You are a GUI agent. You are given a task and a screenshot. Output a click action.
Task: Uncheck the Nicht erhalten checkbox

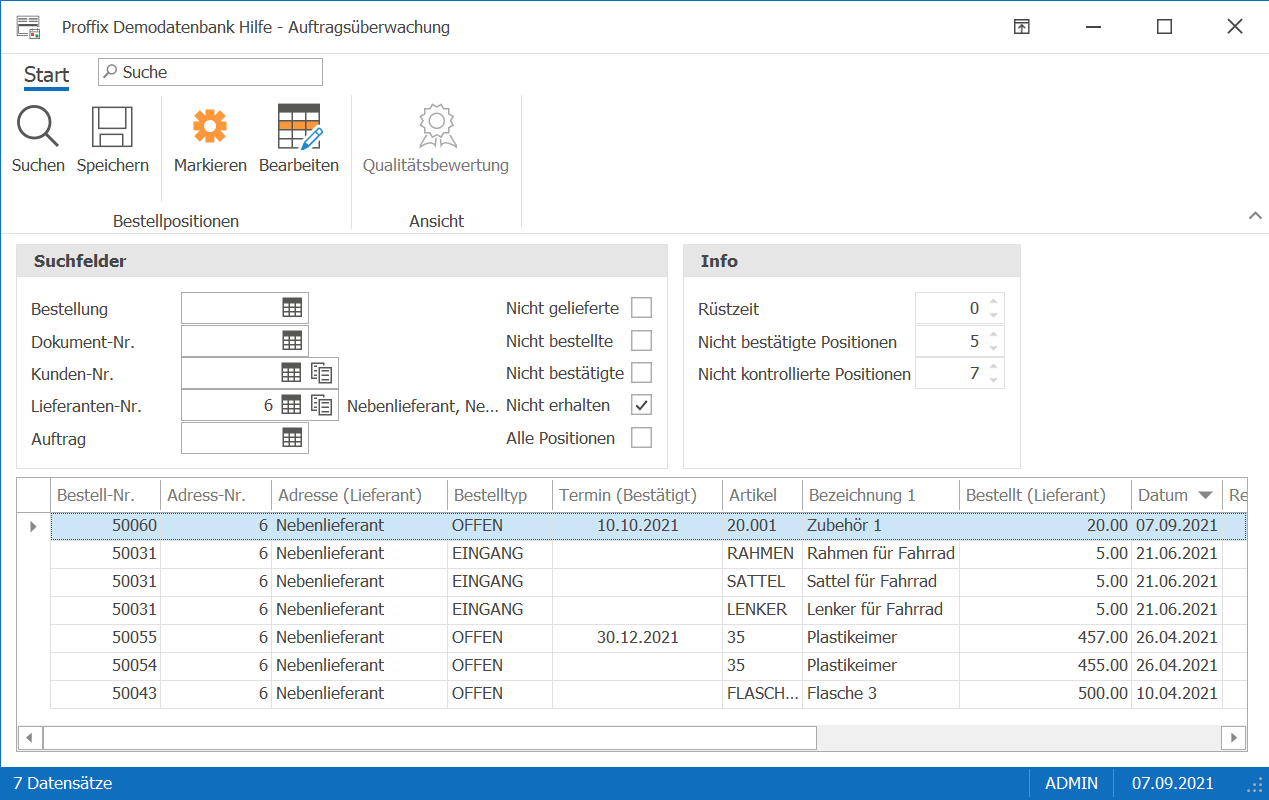point(641,405)
